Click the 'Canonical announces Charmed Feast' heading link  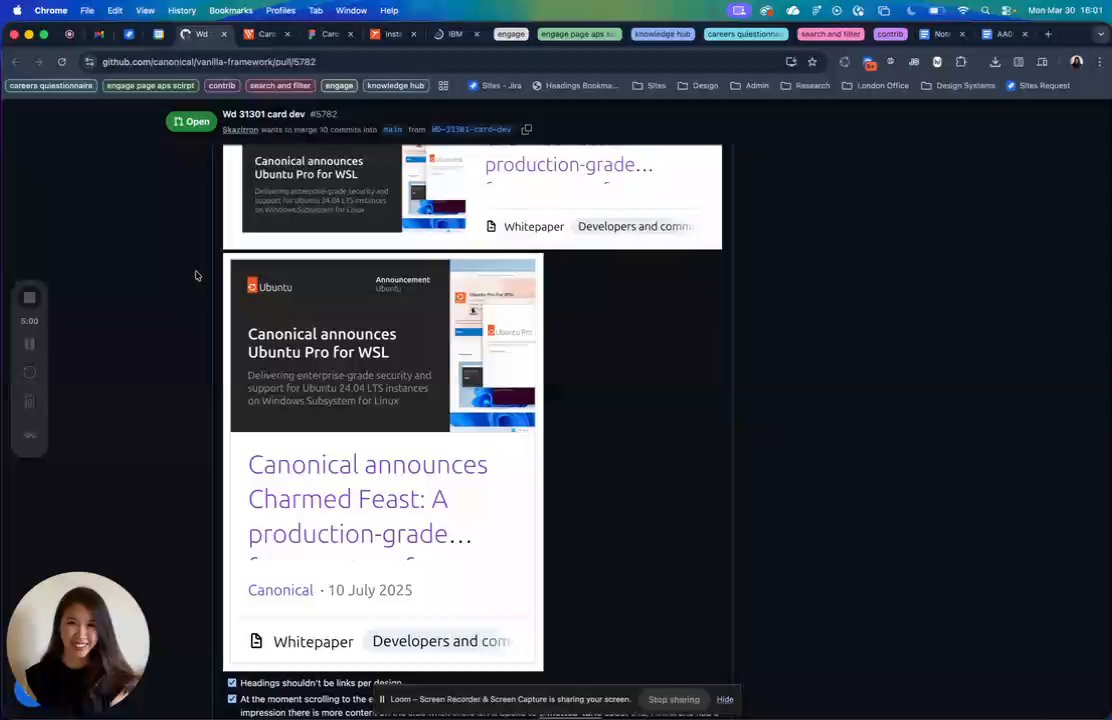367,499
